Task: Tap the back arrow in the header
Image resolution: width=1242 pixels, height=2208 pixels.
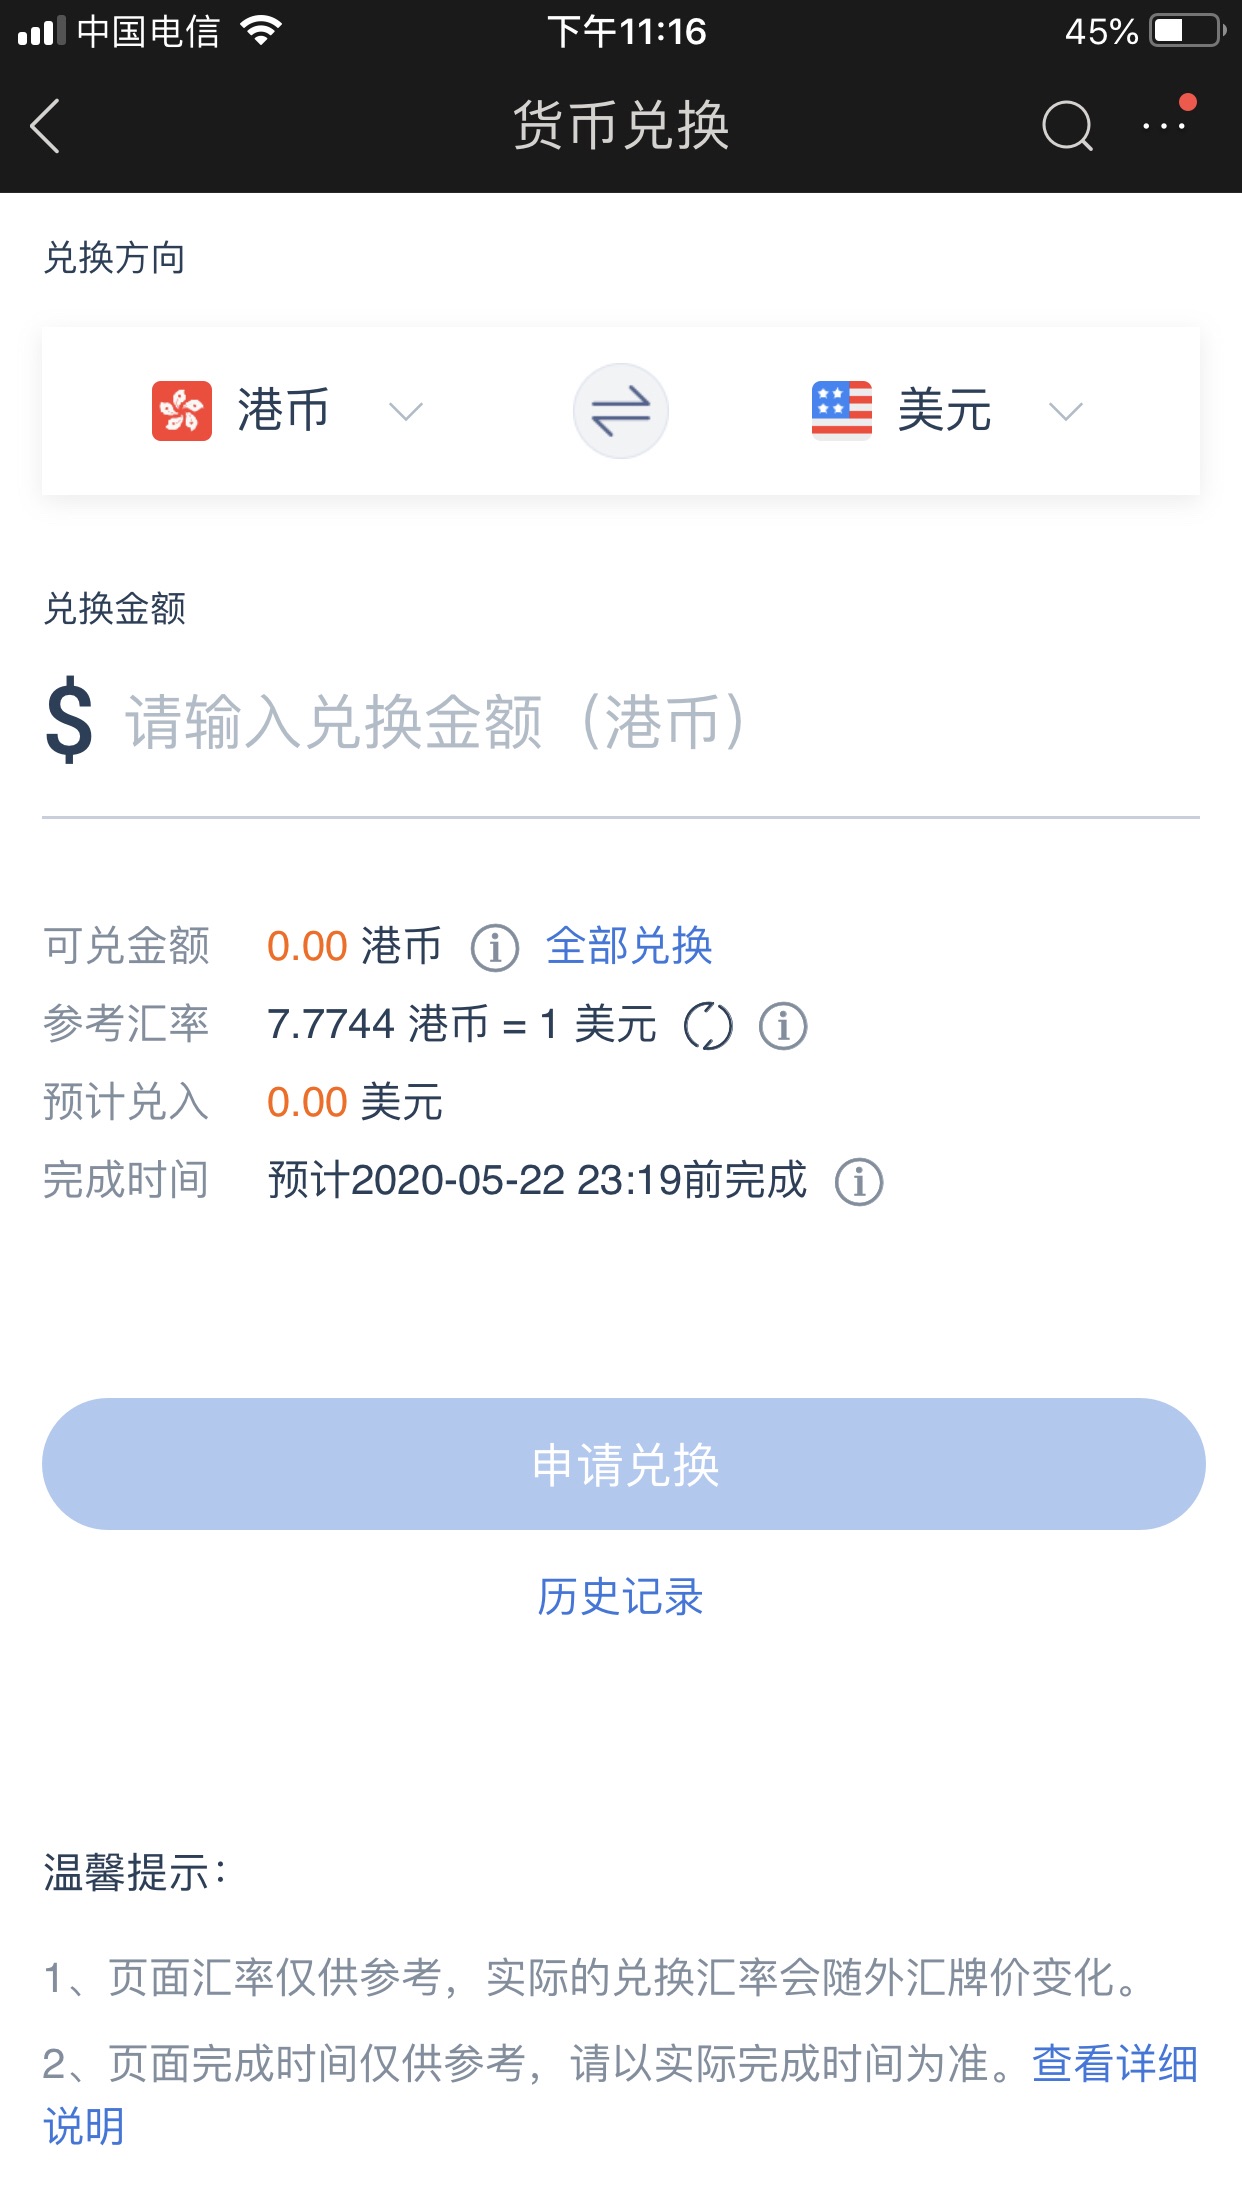Action: [x=46, y=126]
